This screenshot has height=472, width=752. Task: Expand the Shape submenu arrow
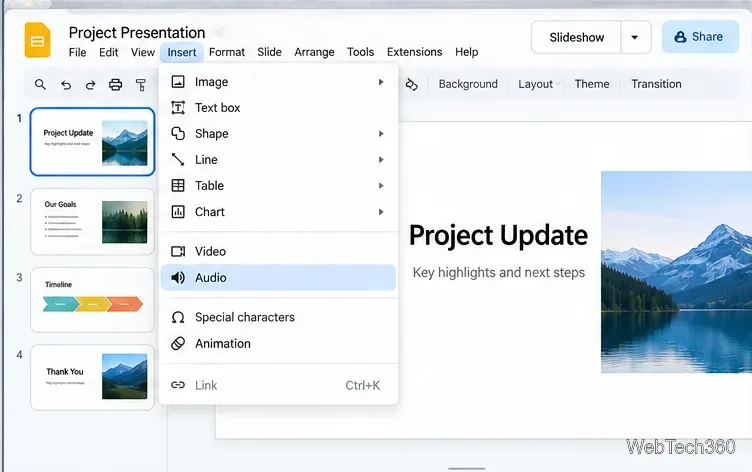click(x=381, y=133)
